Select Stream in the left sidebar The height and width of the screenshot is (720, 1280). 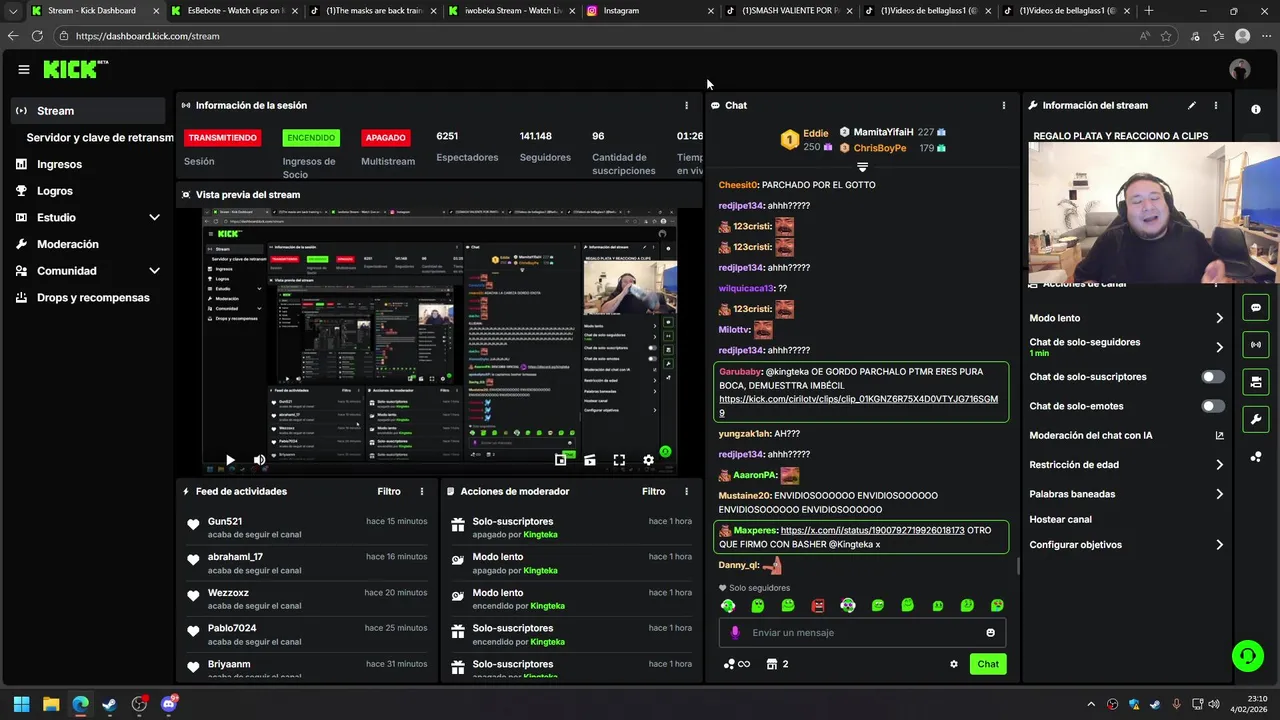[x=88, y=111]
